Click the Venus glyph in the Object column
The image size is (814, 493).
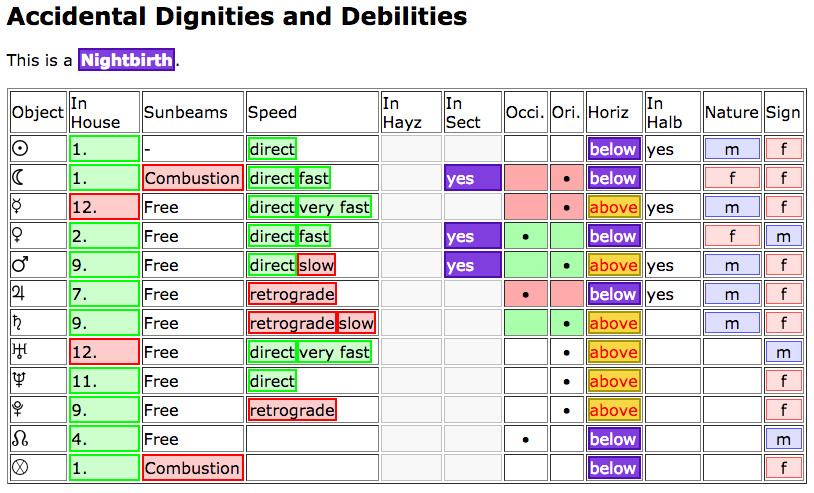tap(17, 236)
